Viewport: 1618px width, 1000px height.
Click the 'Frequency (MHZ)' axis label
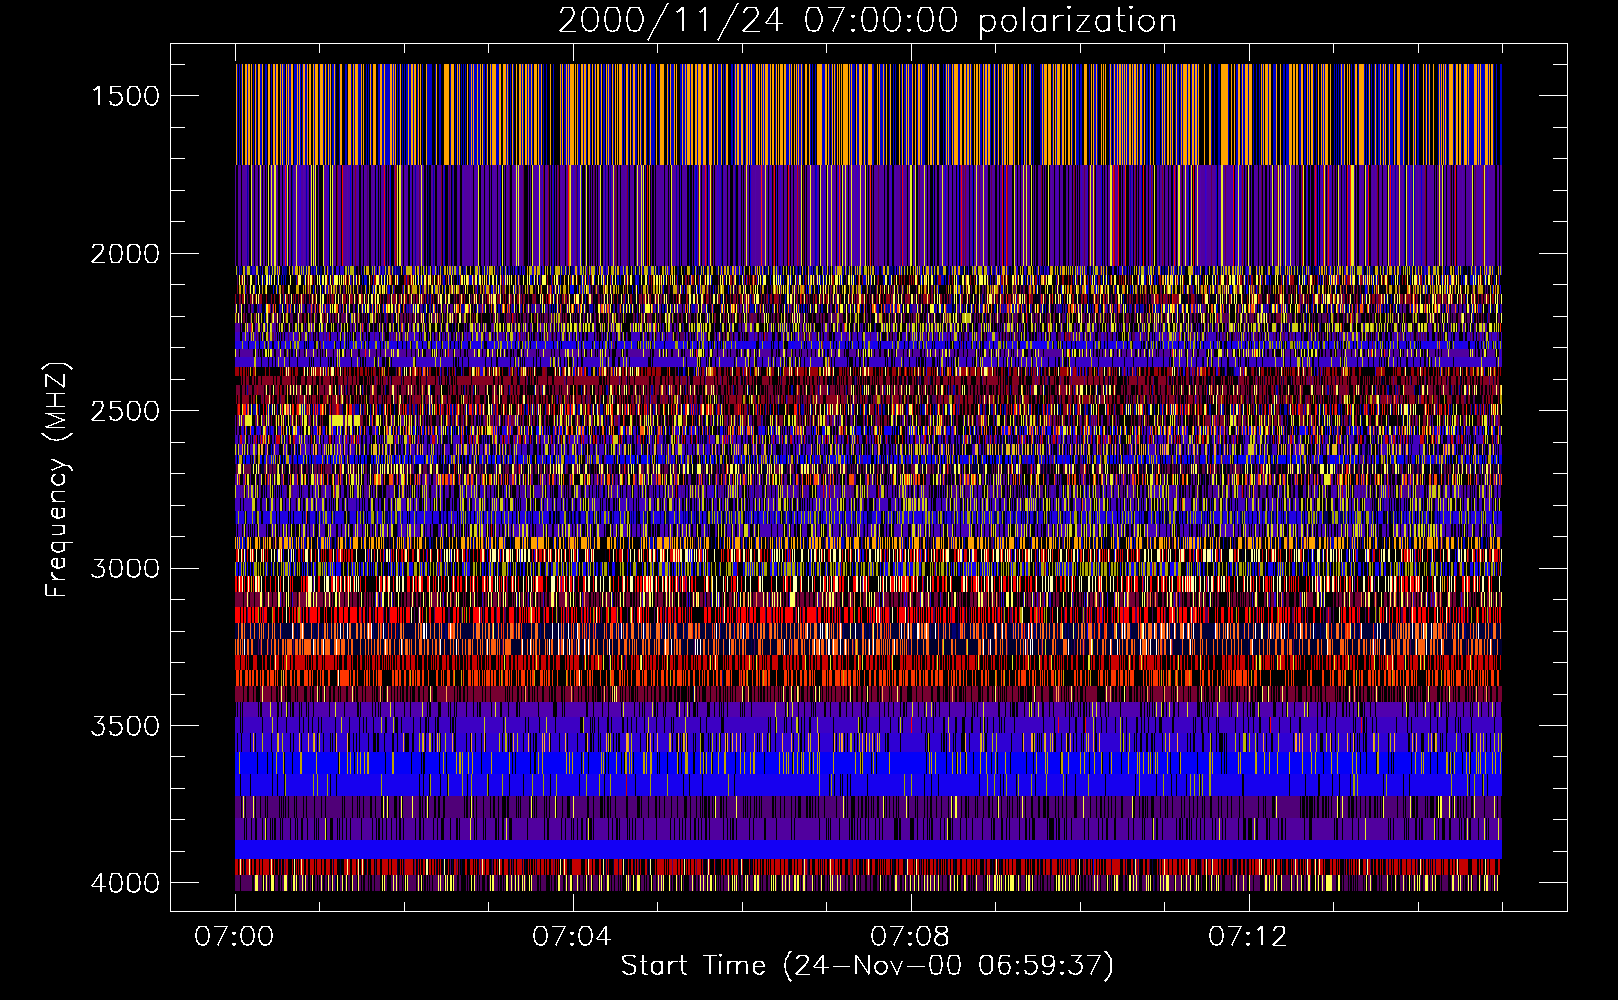[x=57, y=480]
